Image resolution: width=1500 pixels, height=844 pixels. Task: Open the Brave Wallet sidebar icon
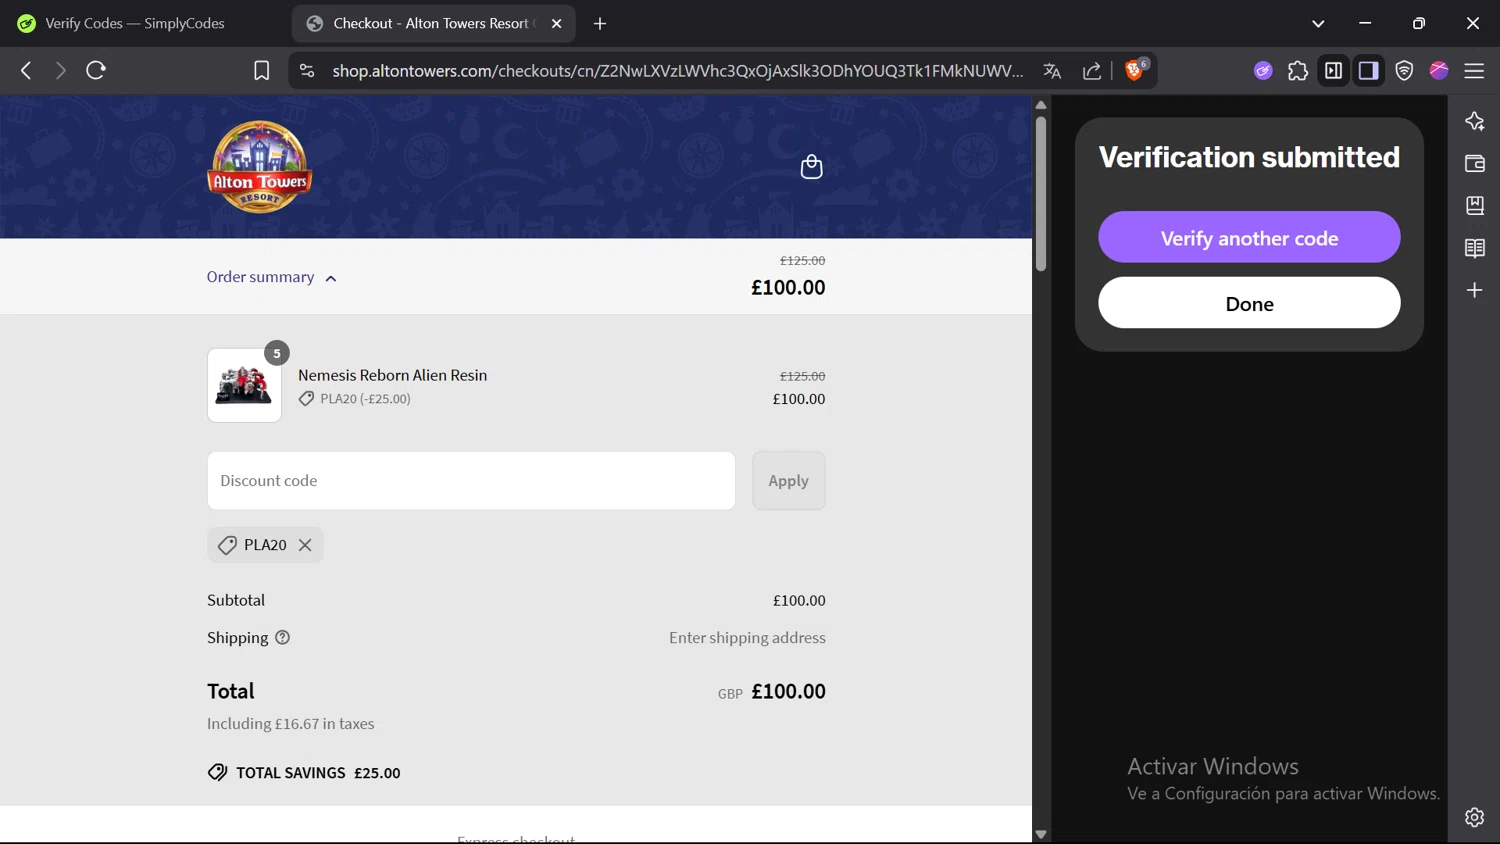pyautogui.click(x=1475, y=163)
